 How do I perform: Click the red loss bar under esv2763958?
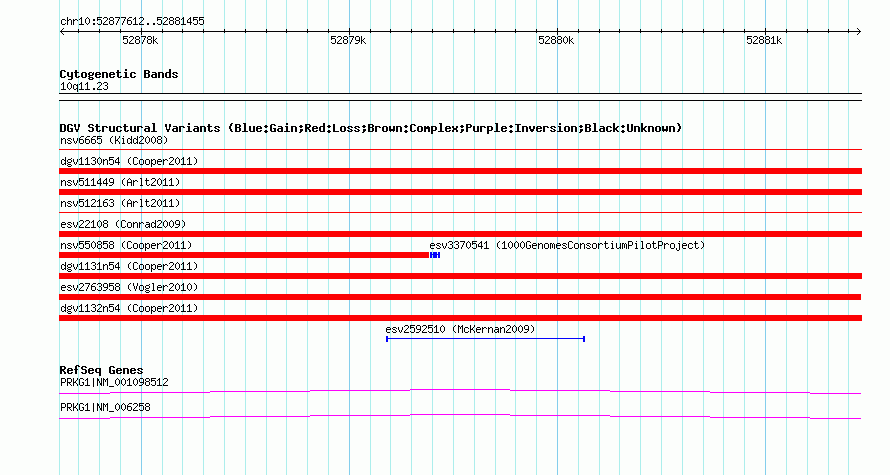[x=460, y=297]
